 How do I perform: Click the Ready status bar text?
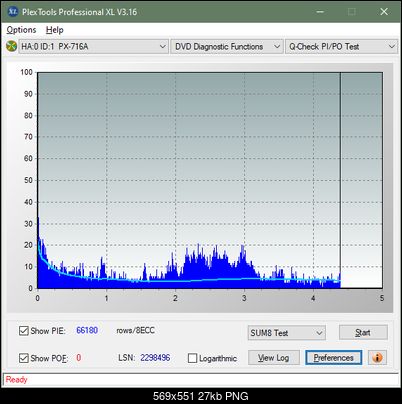(x=16, y=379)
